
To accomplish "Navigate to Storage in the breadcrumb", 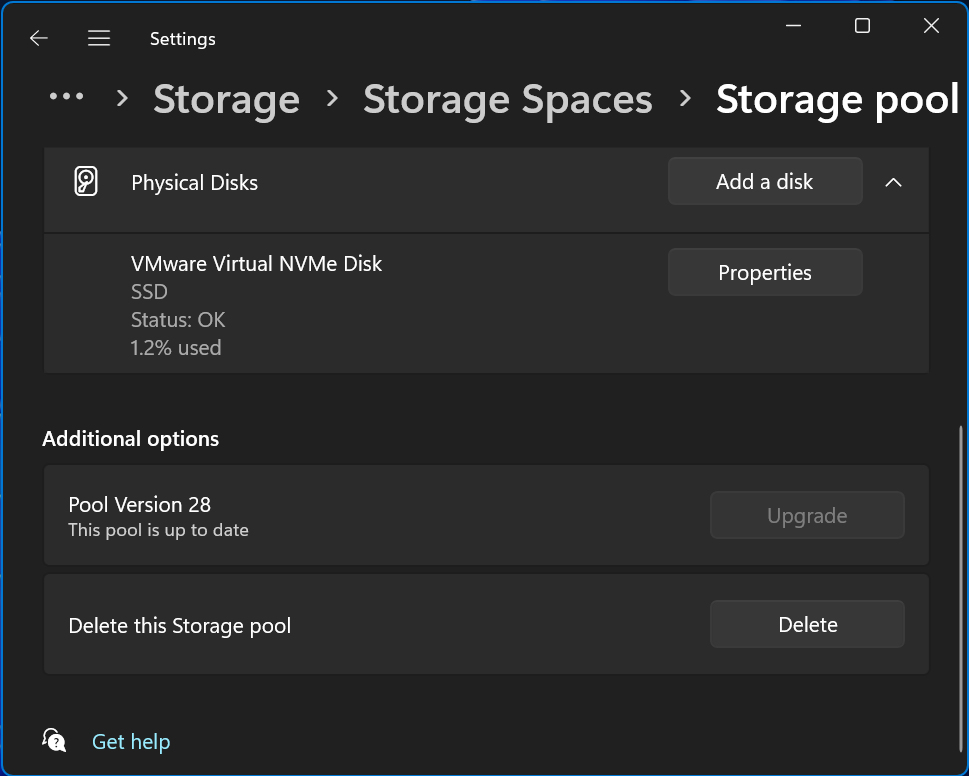I will click(x=226, y=99).
